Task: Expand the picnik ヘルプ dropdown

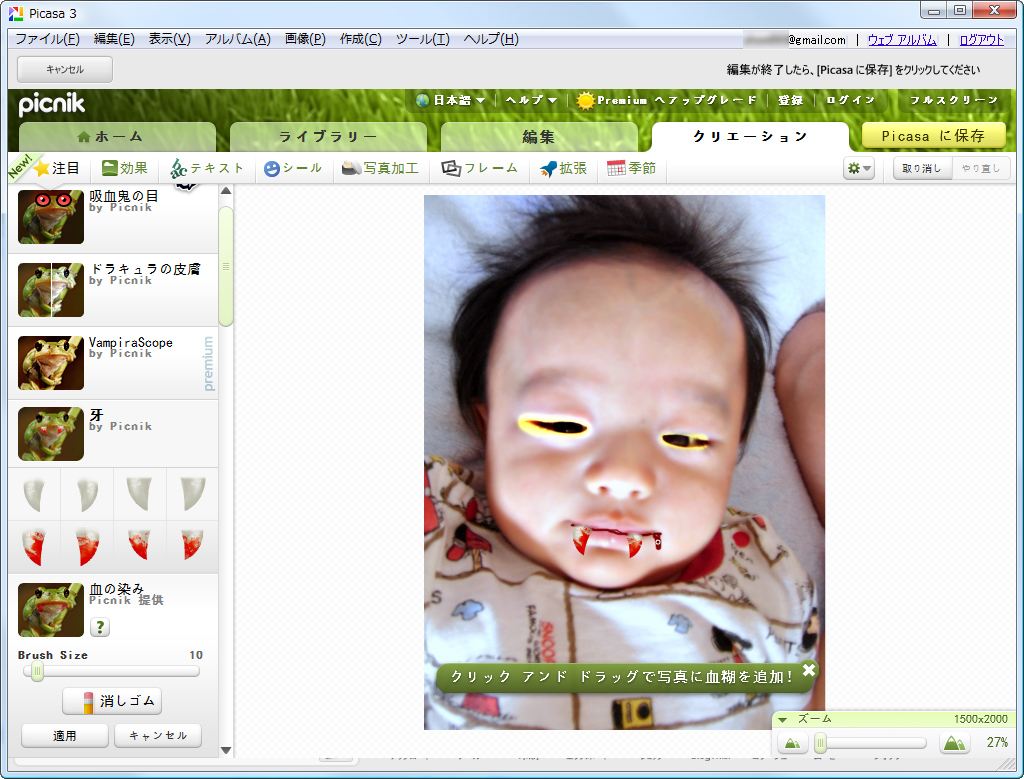Action: pos(528,100)
